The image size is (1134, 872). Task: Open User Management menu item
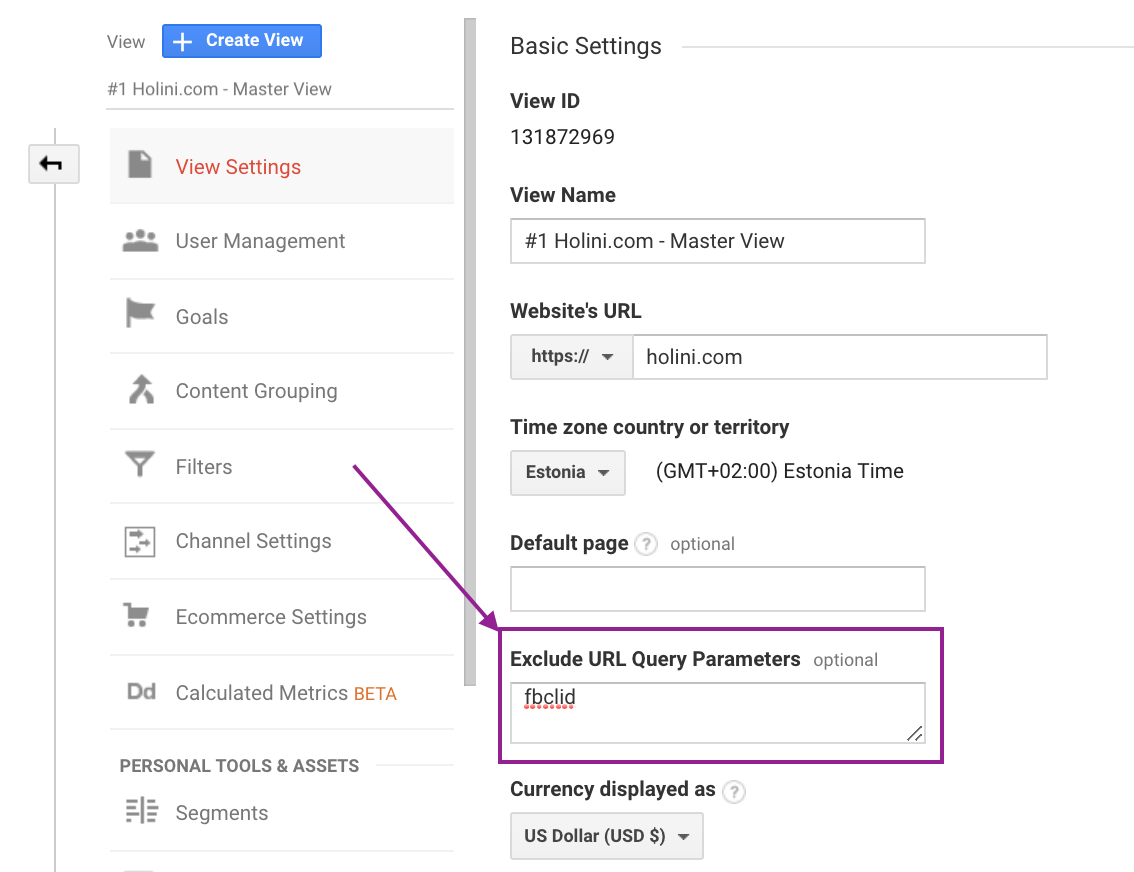(282, 241)
